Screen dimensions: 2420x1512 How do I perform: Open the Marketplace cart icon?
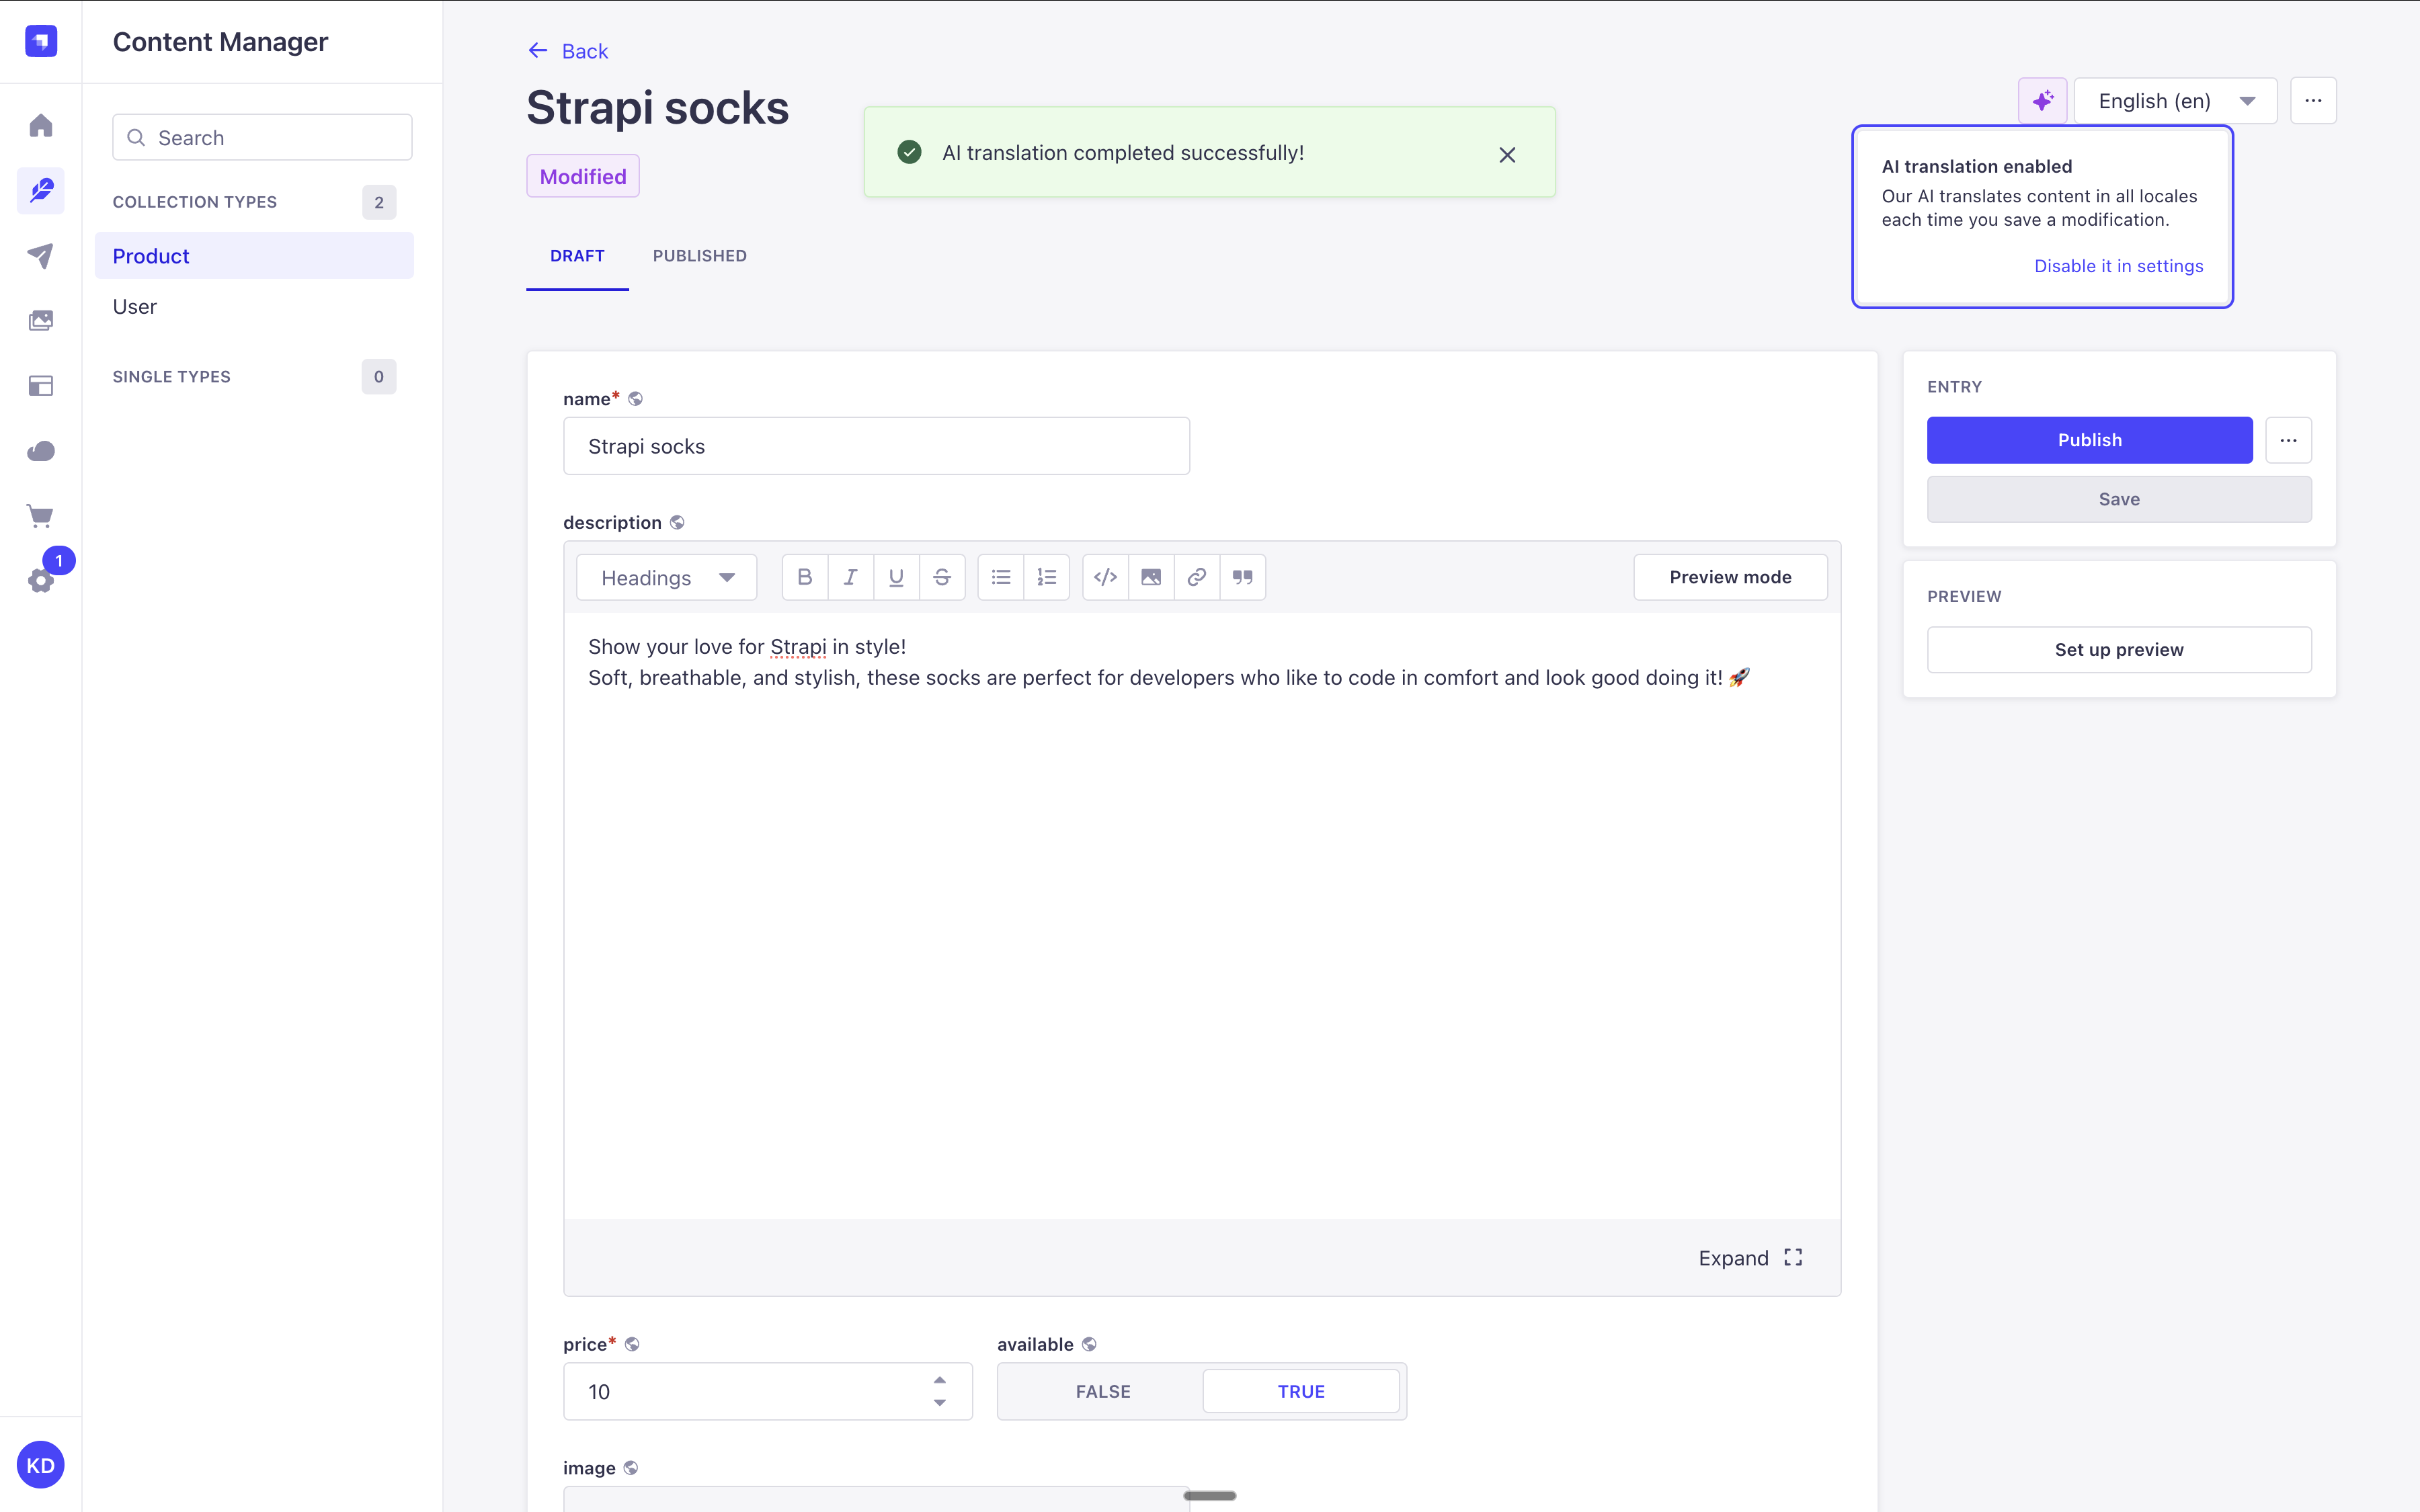point(40,515)
